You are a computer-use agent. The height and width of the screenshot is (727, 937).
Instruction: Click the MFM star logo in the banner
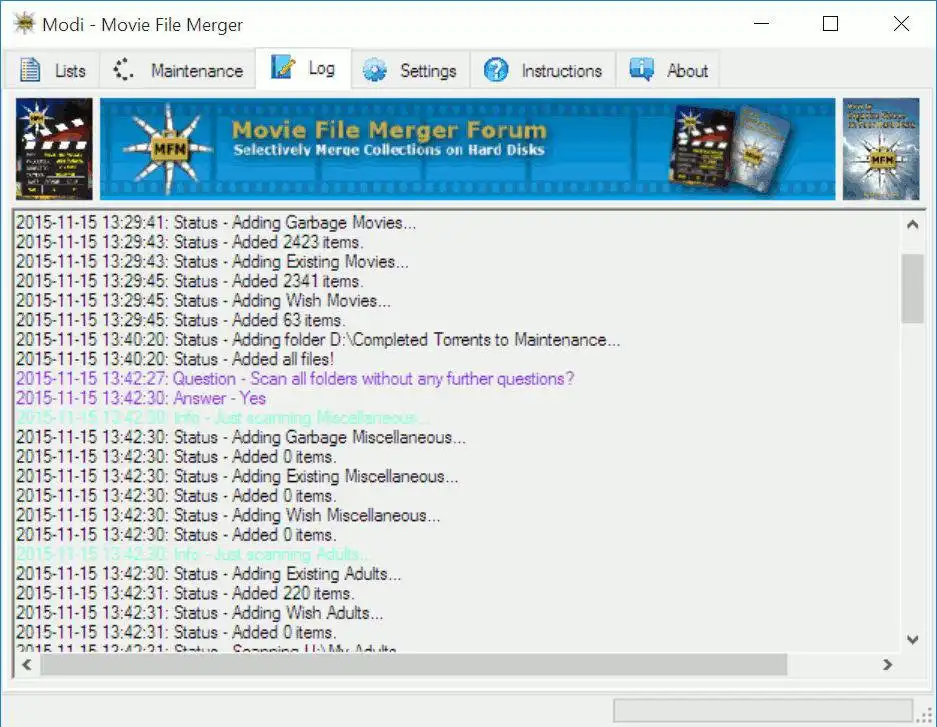coord(169,149)
